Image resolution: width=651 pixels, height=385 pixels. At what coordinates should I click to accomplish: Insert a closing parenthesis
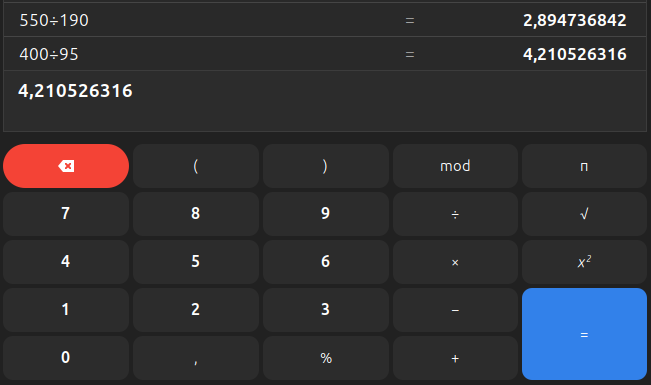(x=326, y=166)
